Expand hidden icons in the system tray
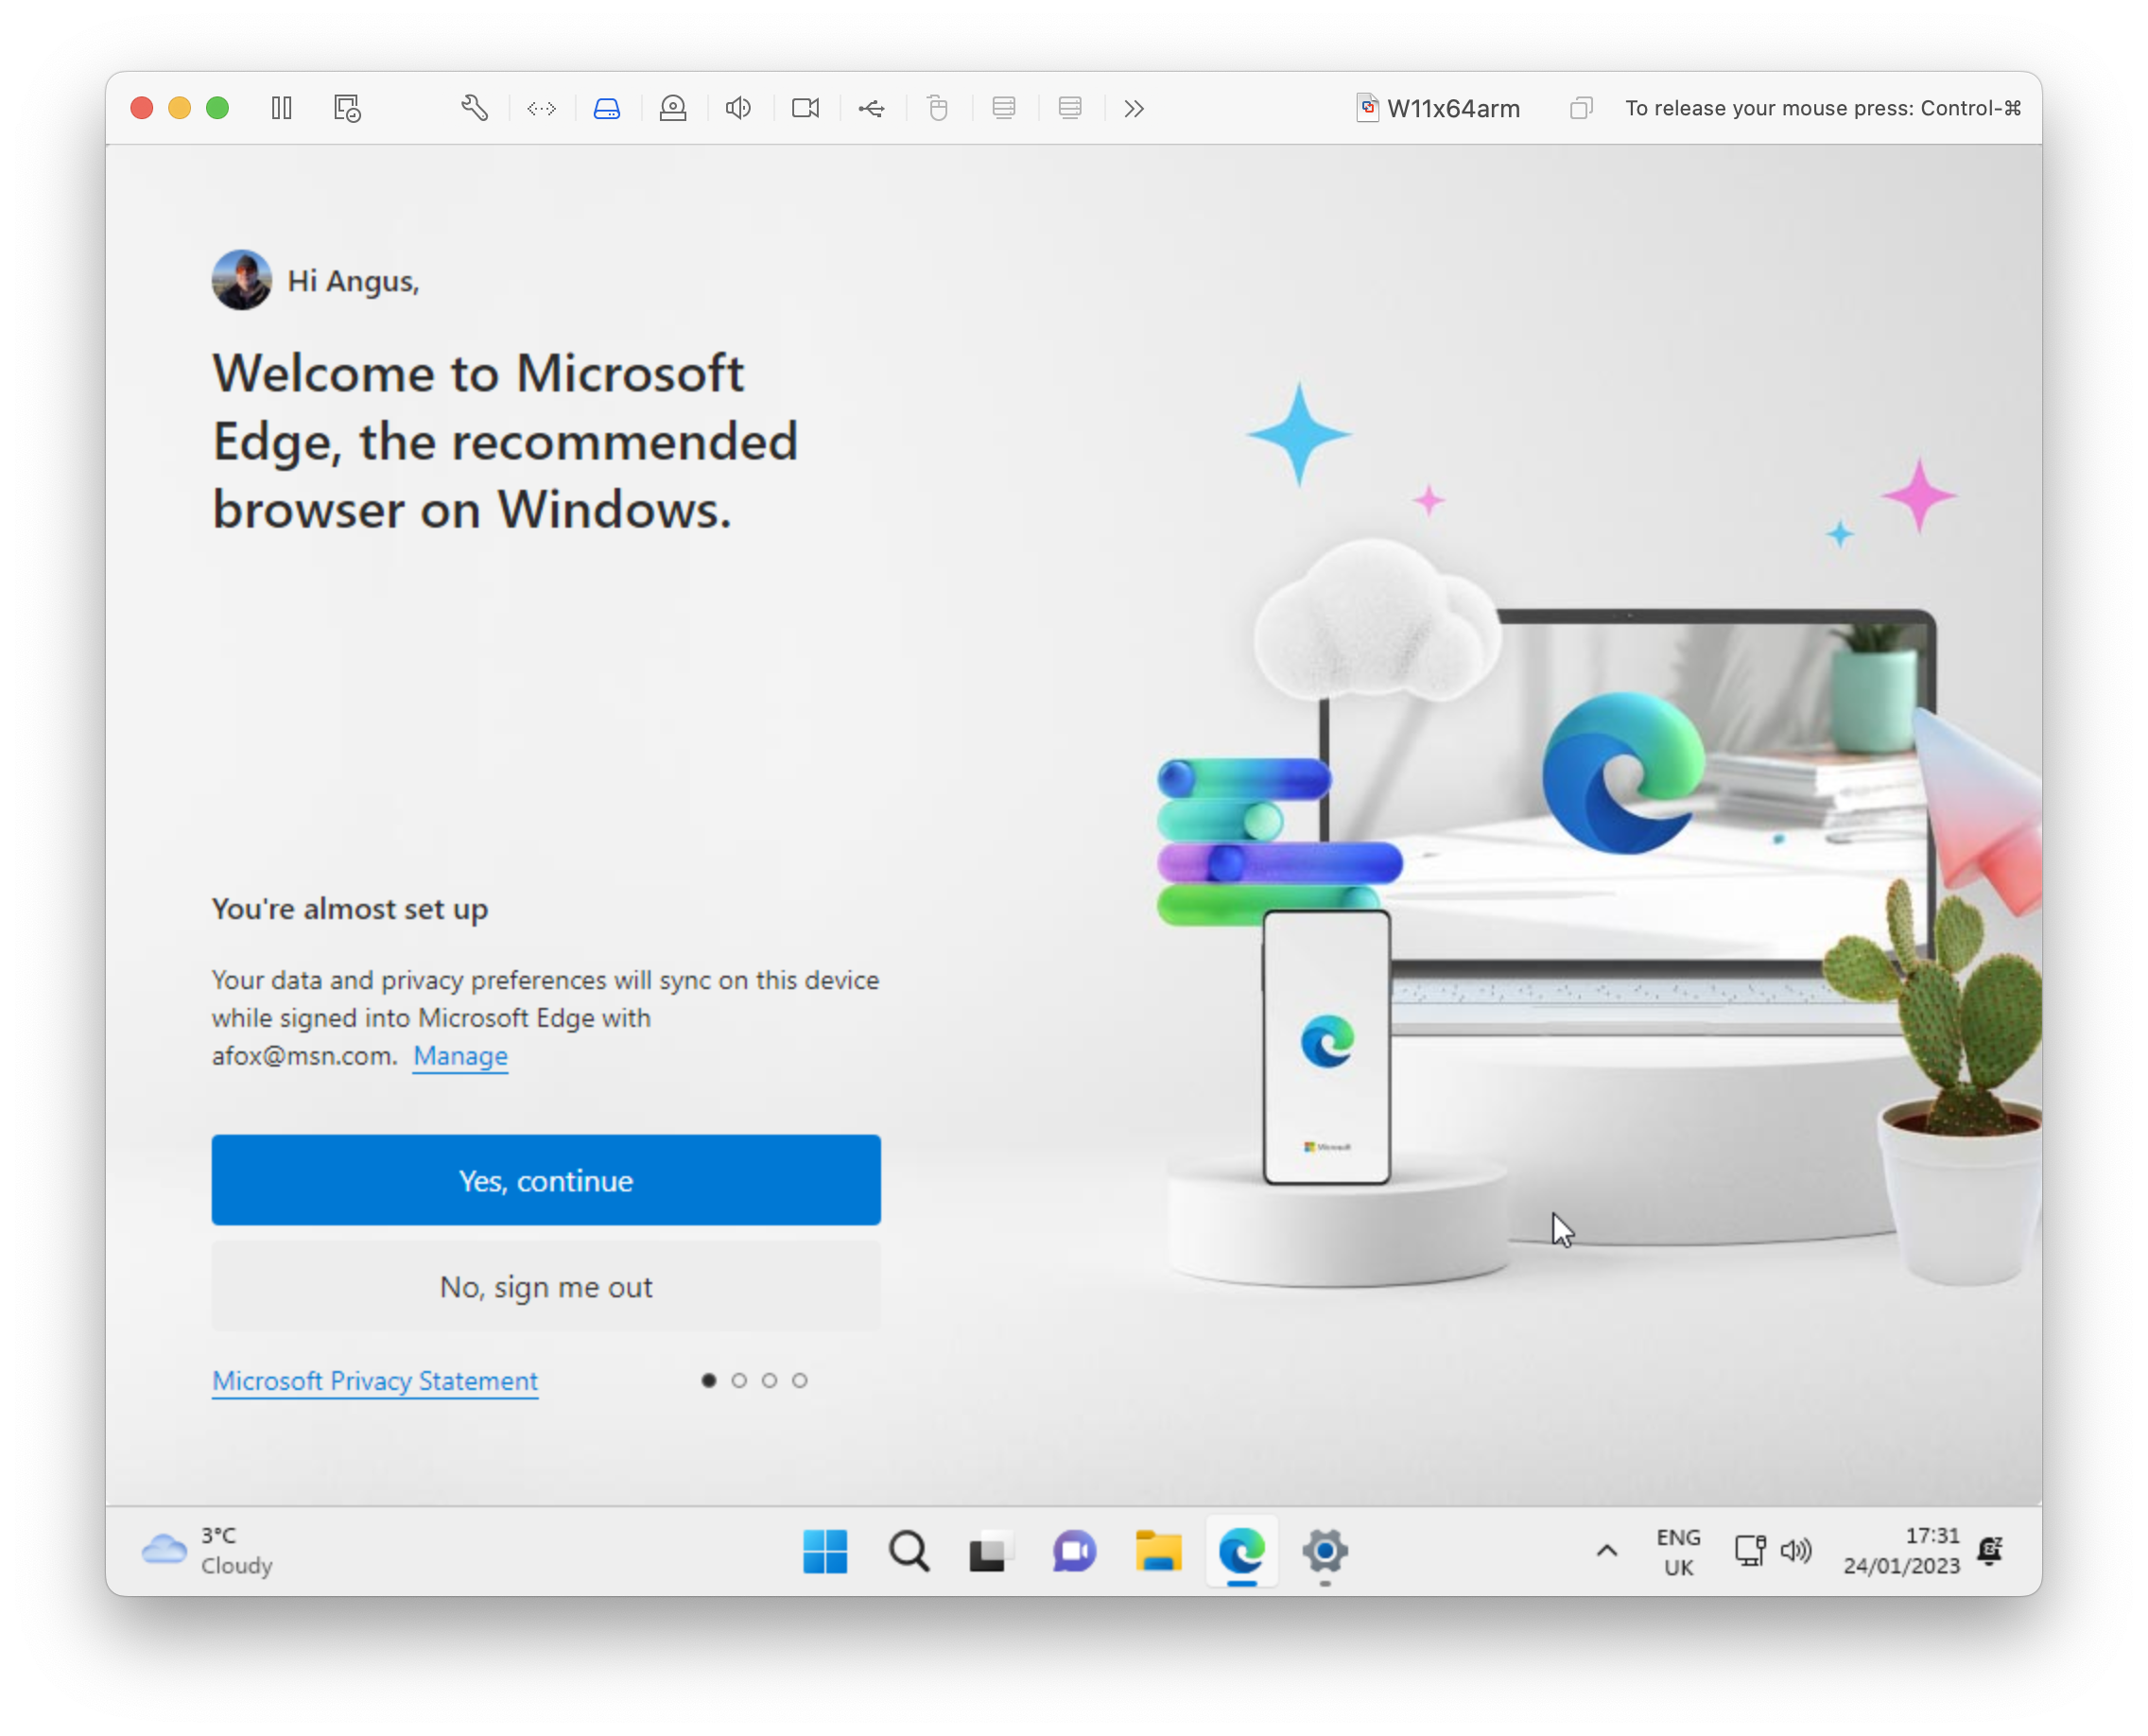The image size is (2148, 1736). (x=1607, y=1551)
